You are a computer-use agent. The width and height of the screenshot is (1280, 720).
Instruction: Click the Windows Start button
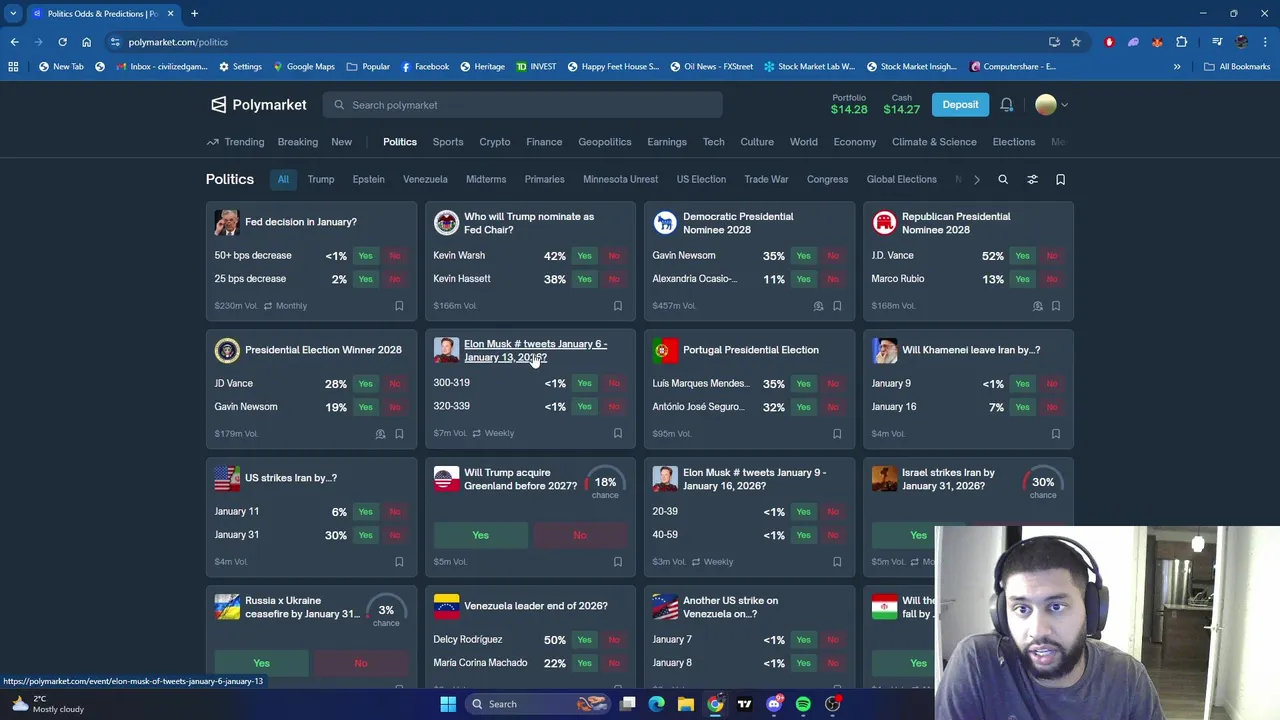(x=448, y=704)
